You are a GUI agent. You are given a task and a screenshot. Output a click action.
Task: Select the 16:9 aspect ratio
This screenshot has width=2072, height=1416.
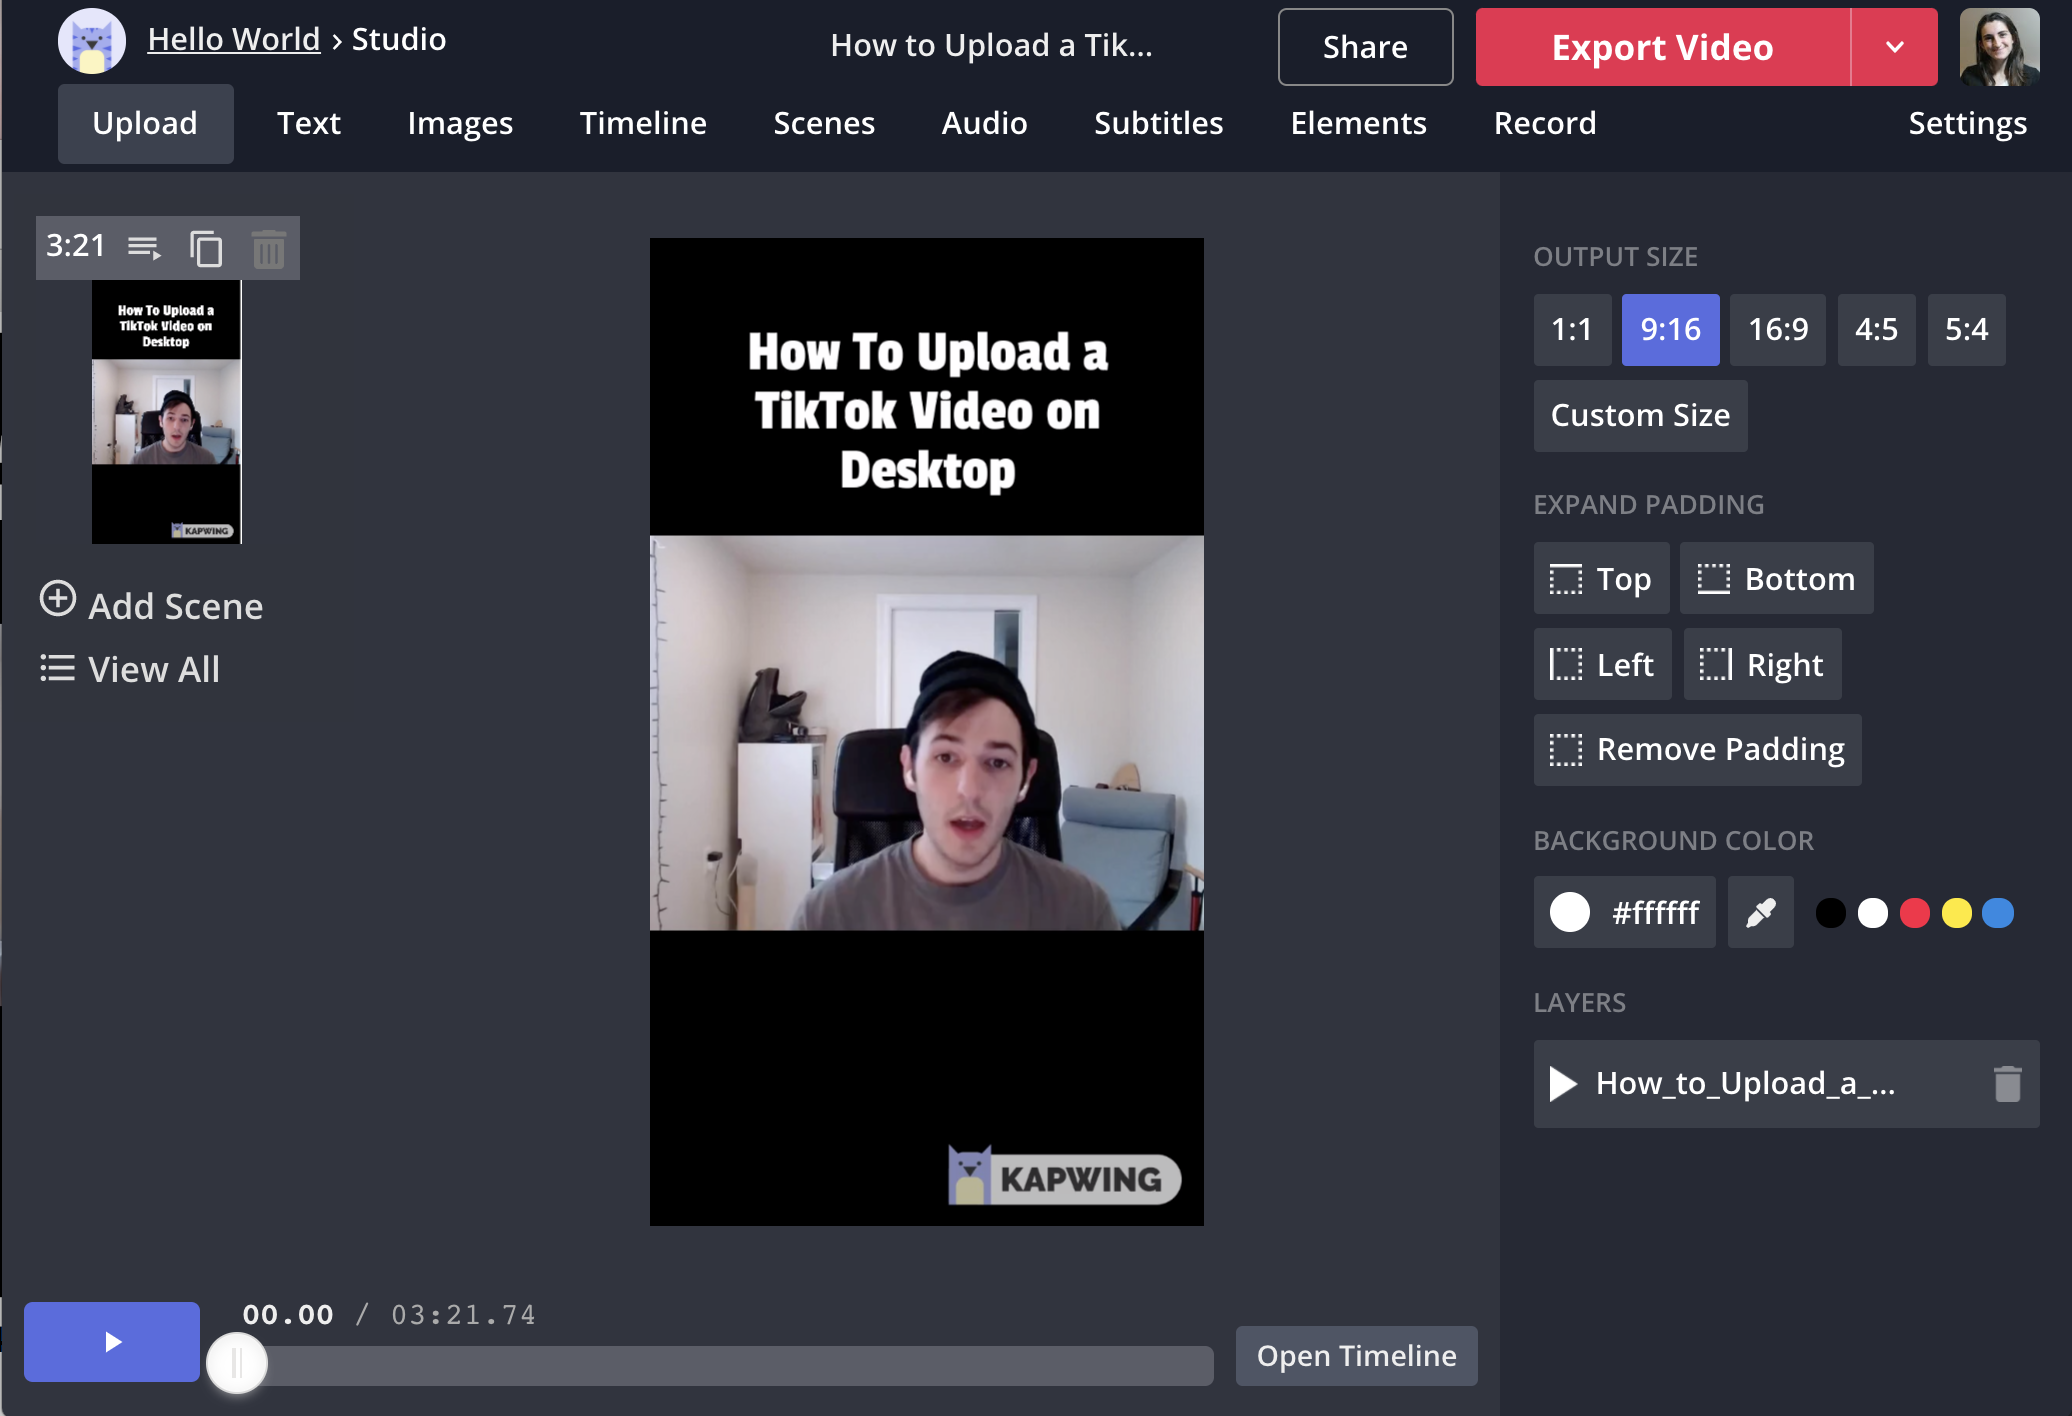(x=1777, y=329)
